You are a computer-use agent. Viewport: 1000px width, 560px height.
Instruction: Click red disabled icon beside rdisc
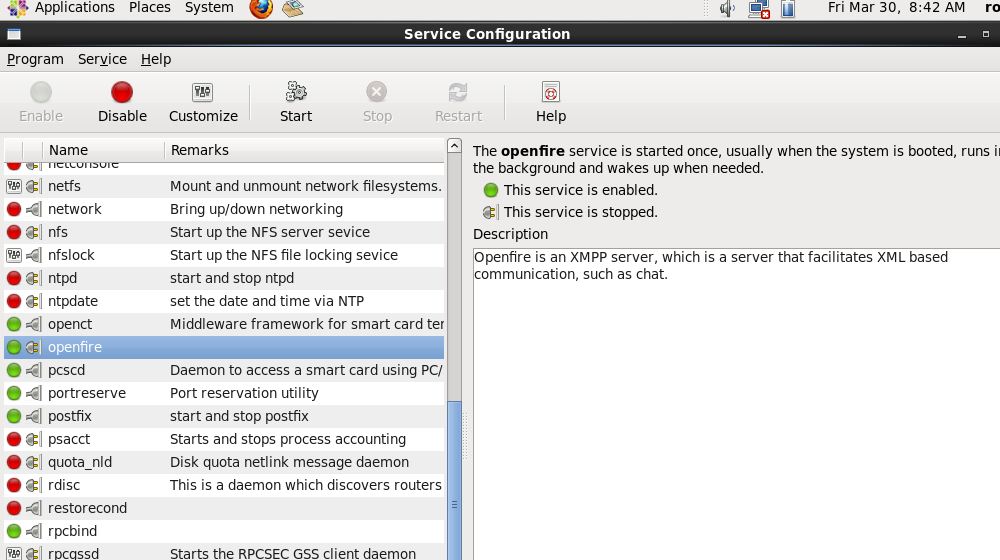tap(13, 485)
